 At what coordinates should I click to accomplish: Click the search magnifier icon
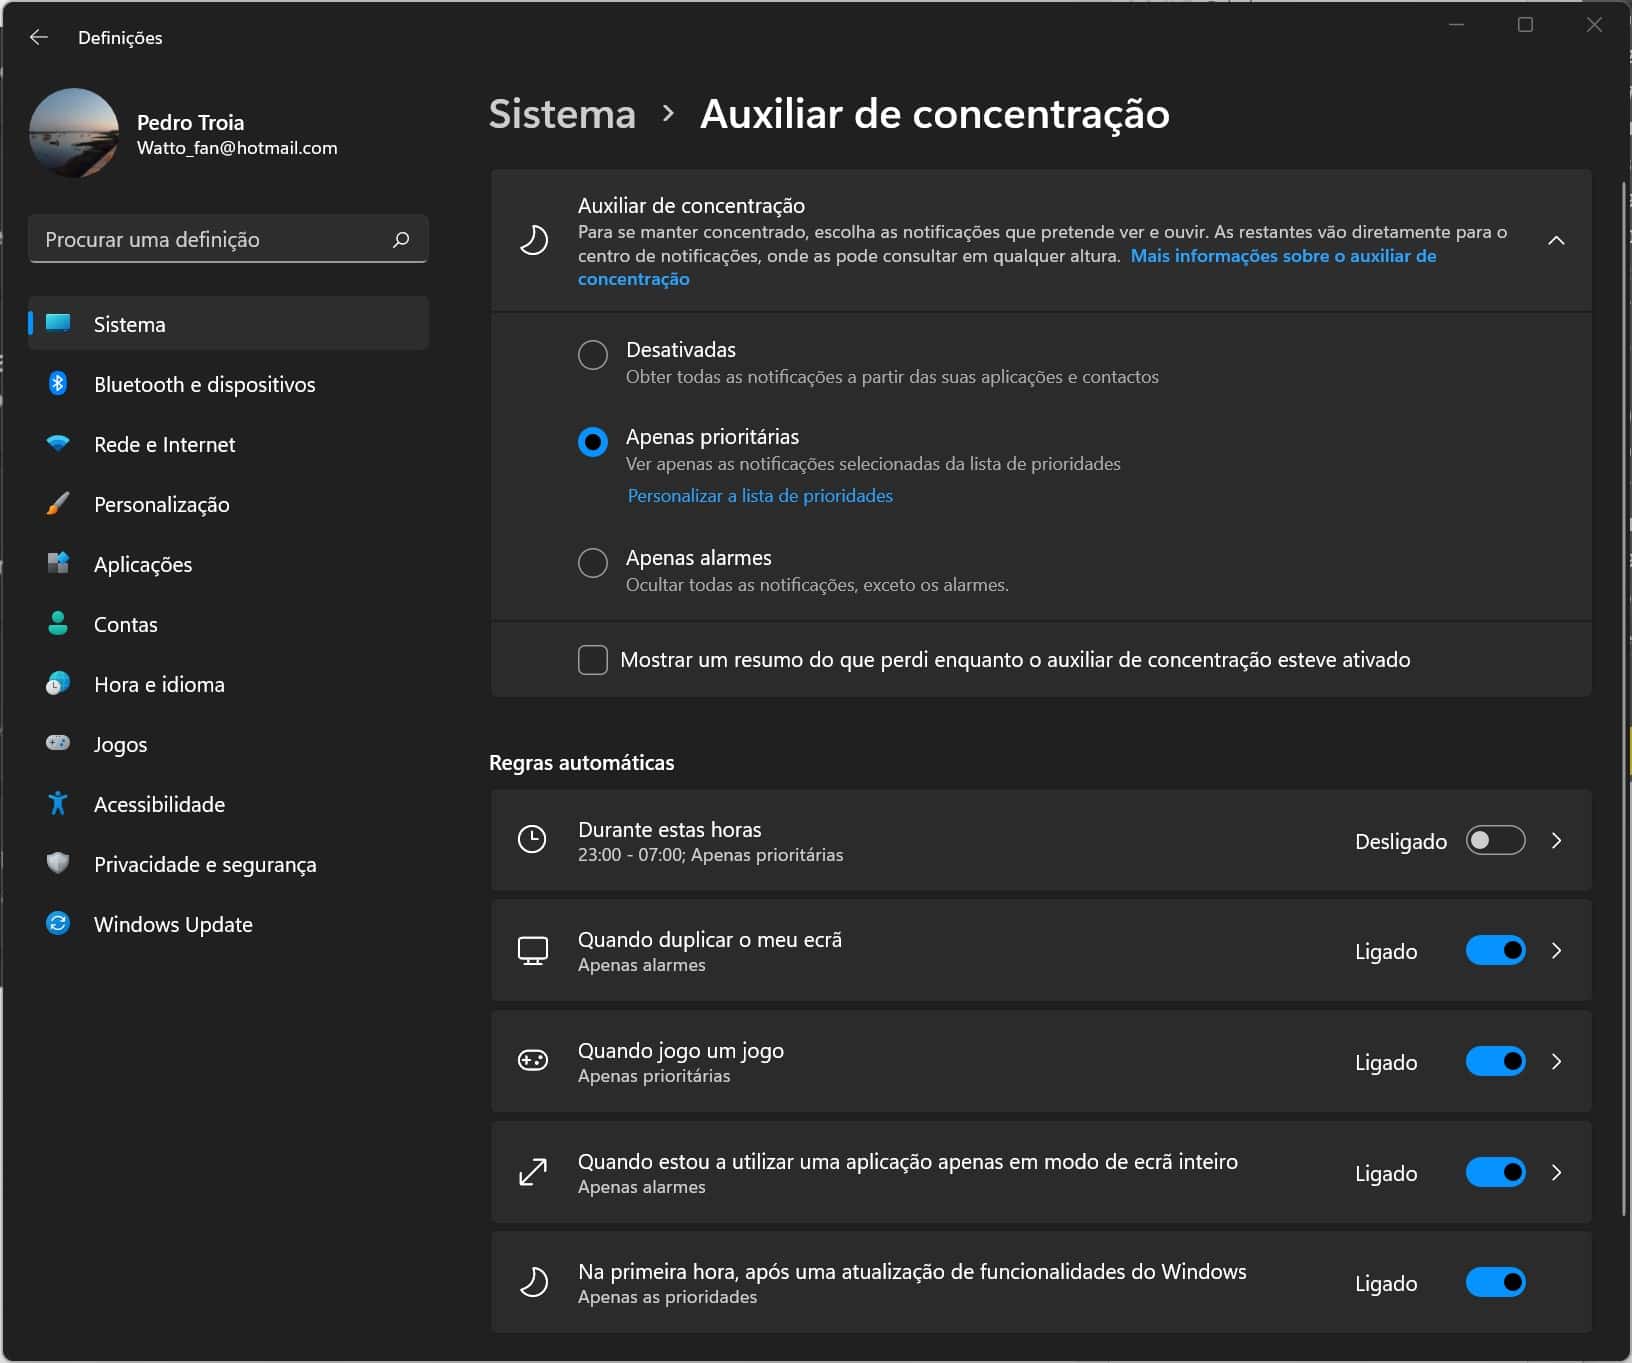401,240
